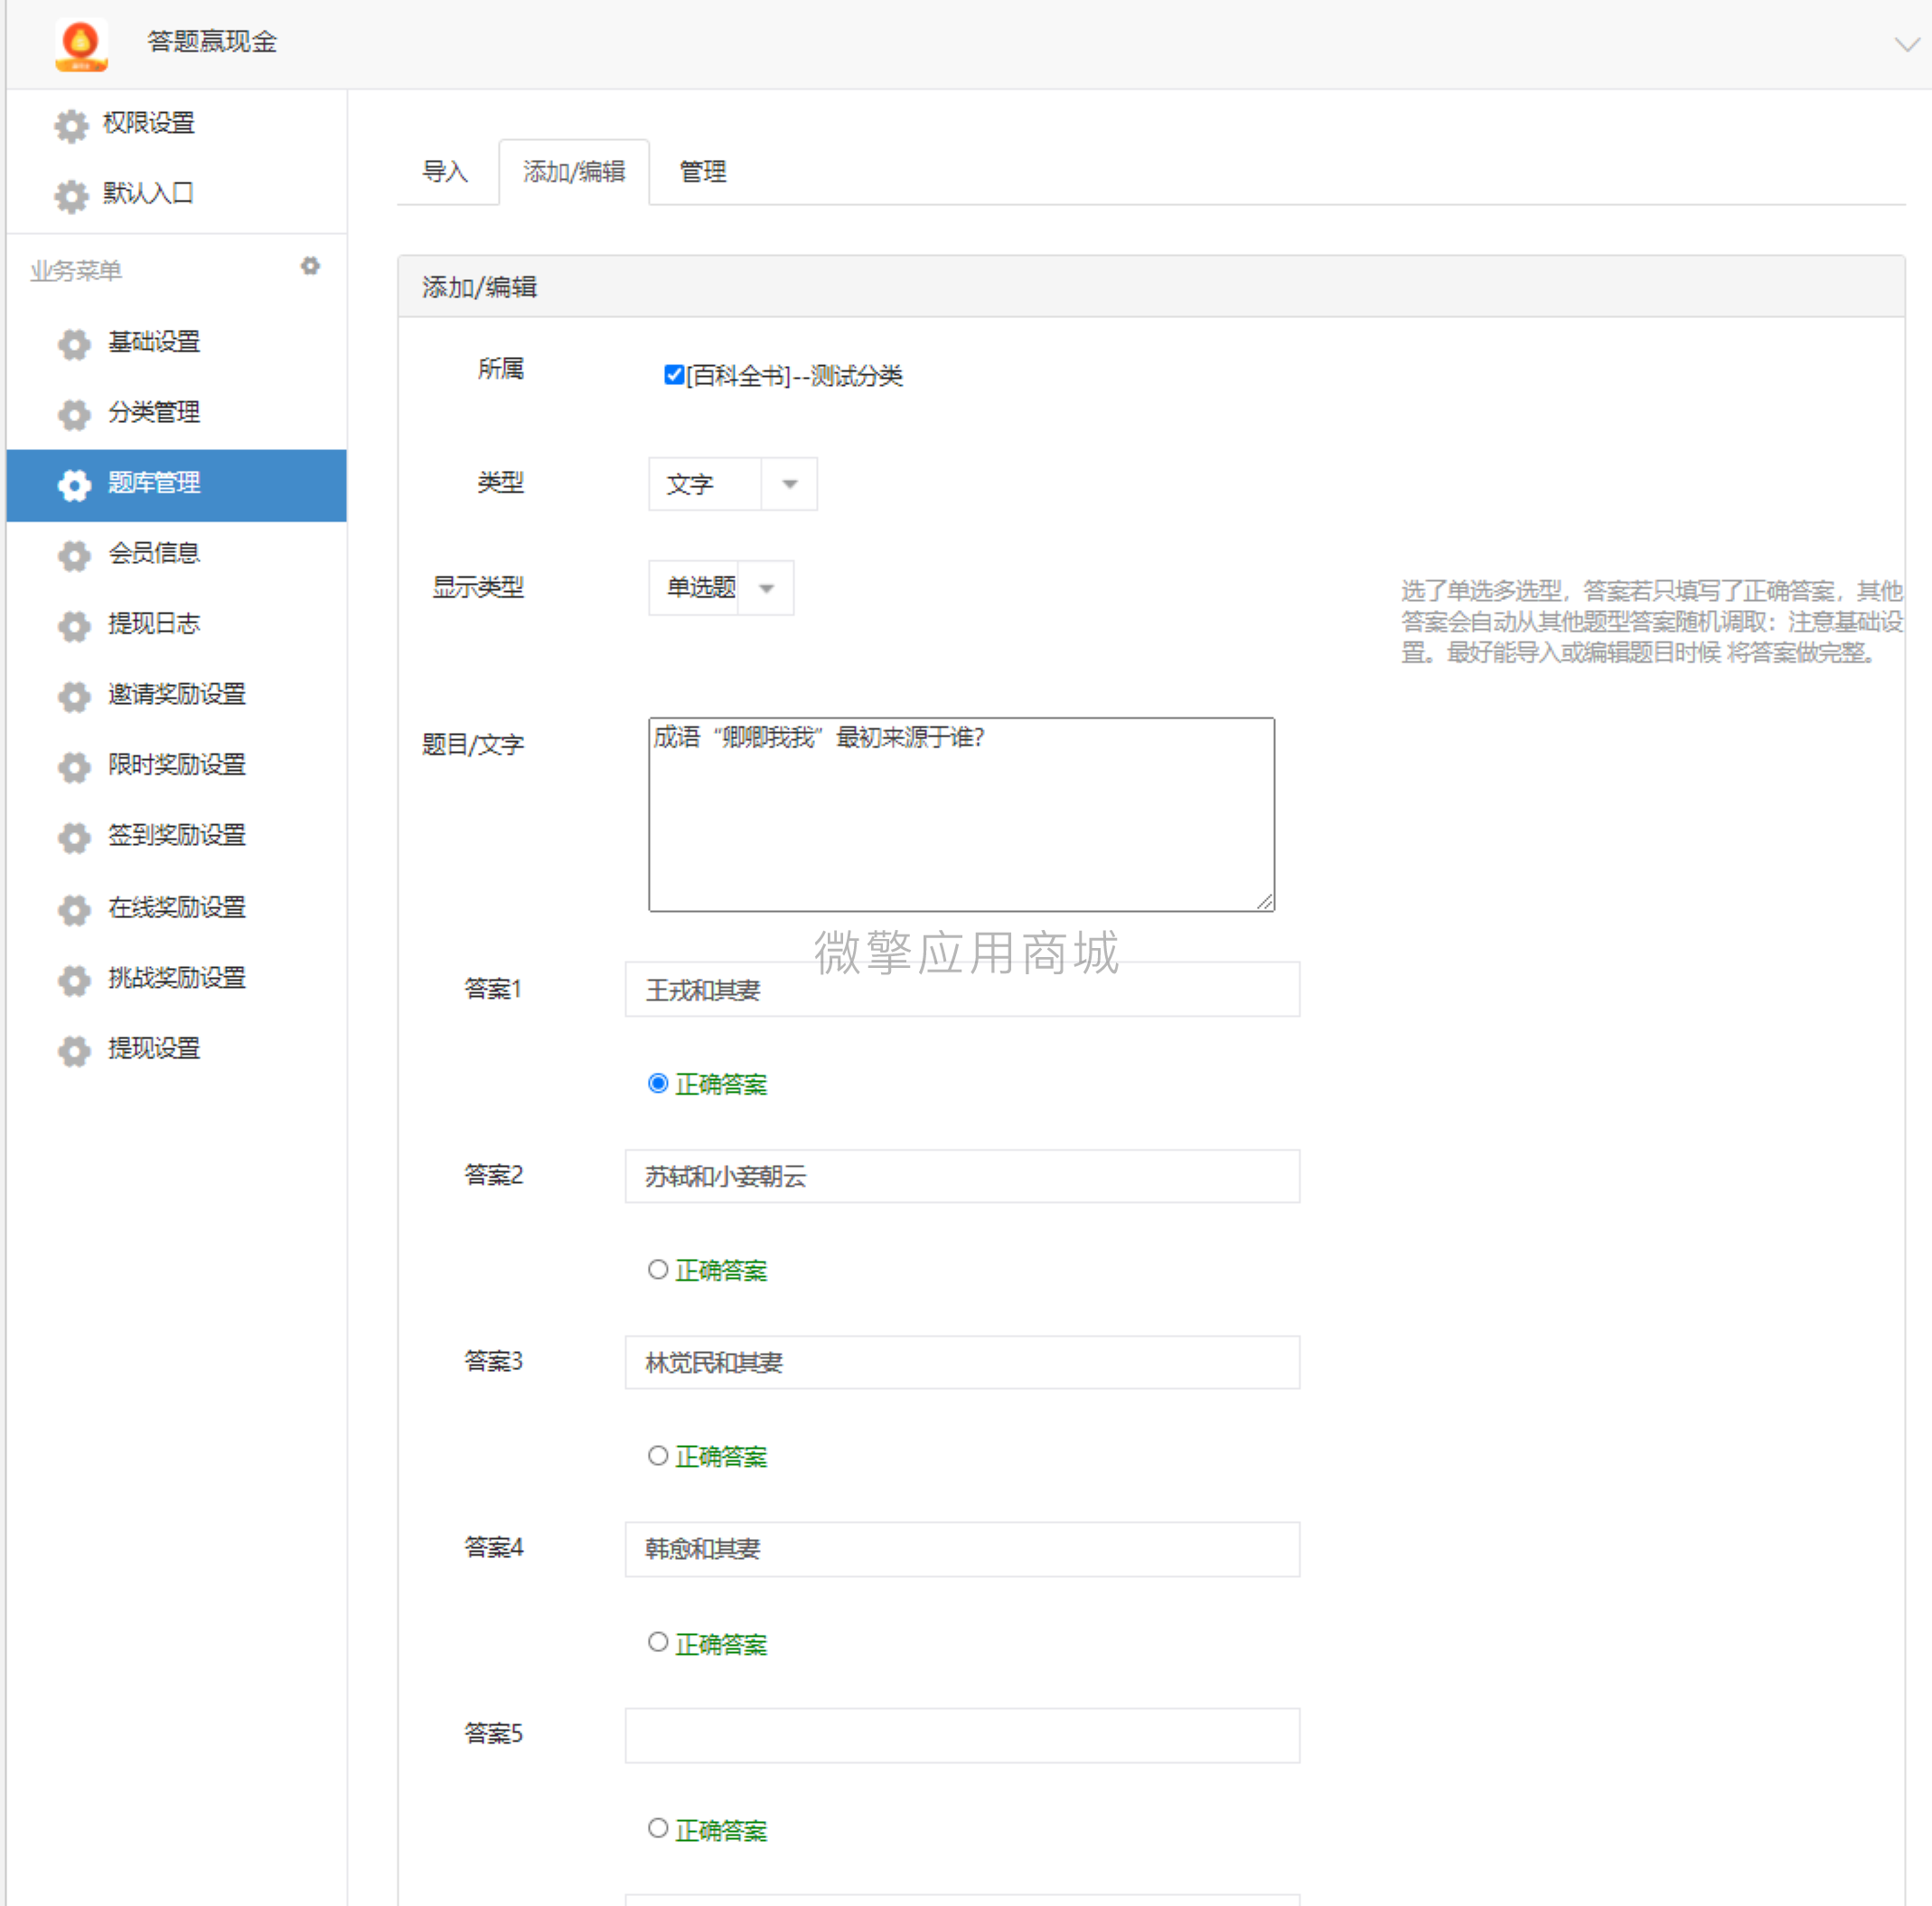This screenshot has width=1932, height=1906.
Task: Open 题库管理 menu item
Action: [177, 485]
